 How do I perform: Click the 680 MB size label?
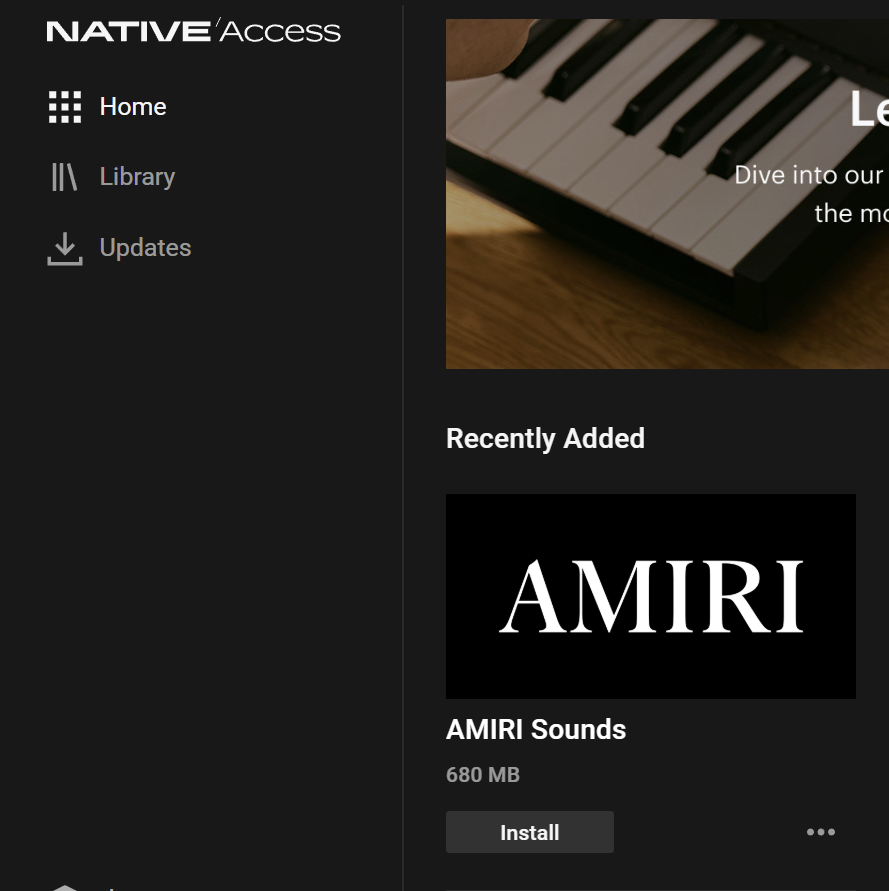[483, 775]
